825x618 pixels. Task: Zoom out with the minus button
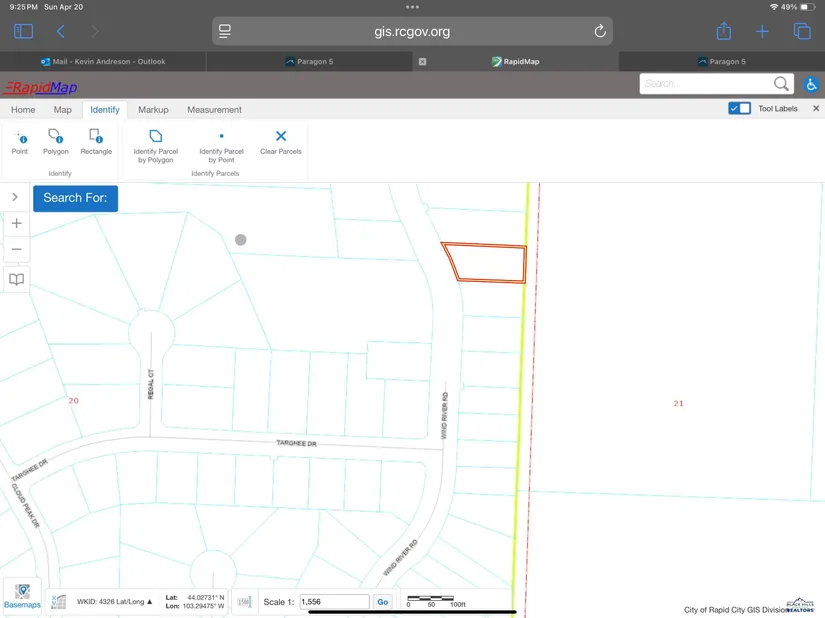(x=17, y=249)
